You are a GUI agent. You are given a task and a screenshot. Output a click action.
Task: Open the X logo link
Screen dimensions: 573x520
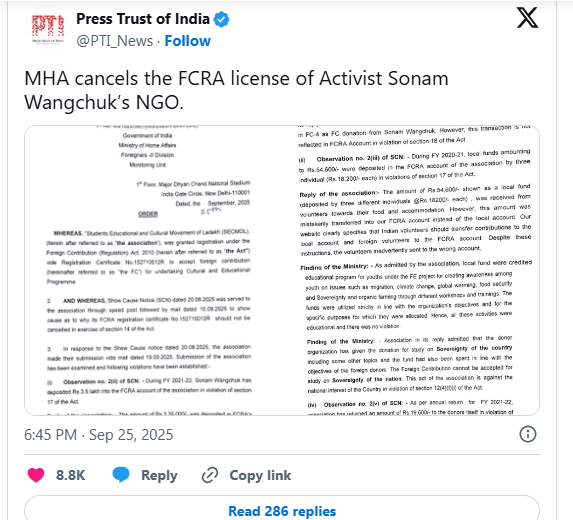[527, 18]
